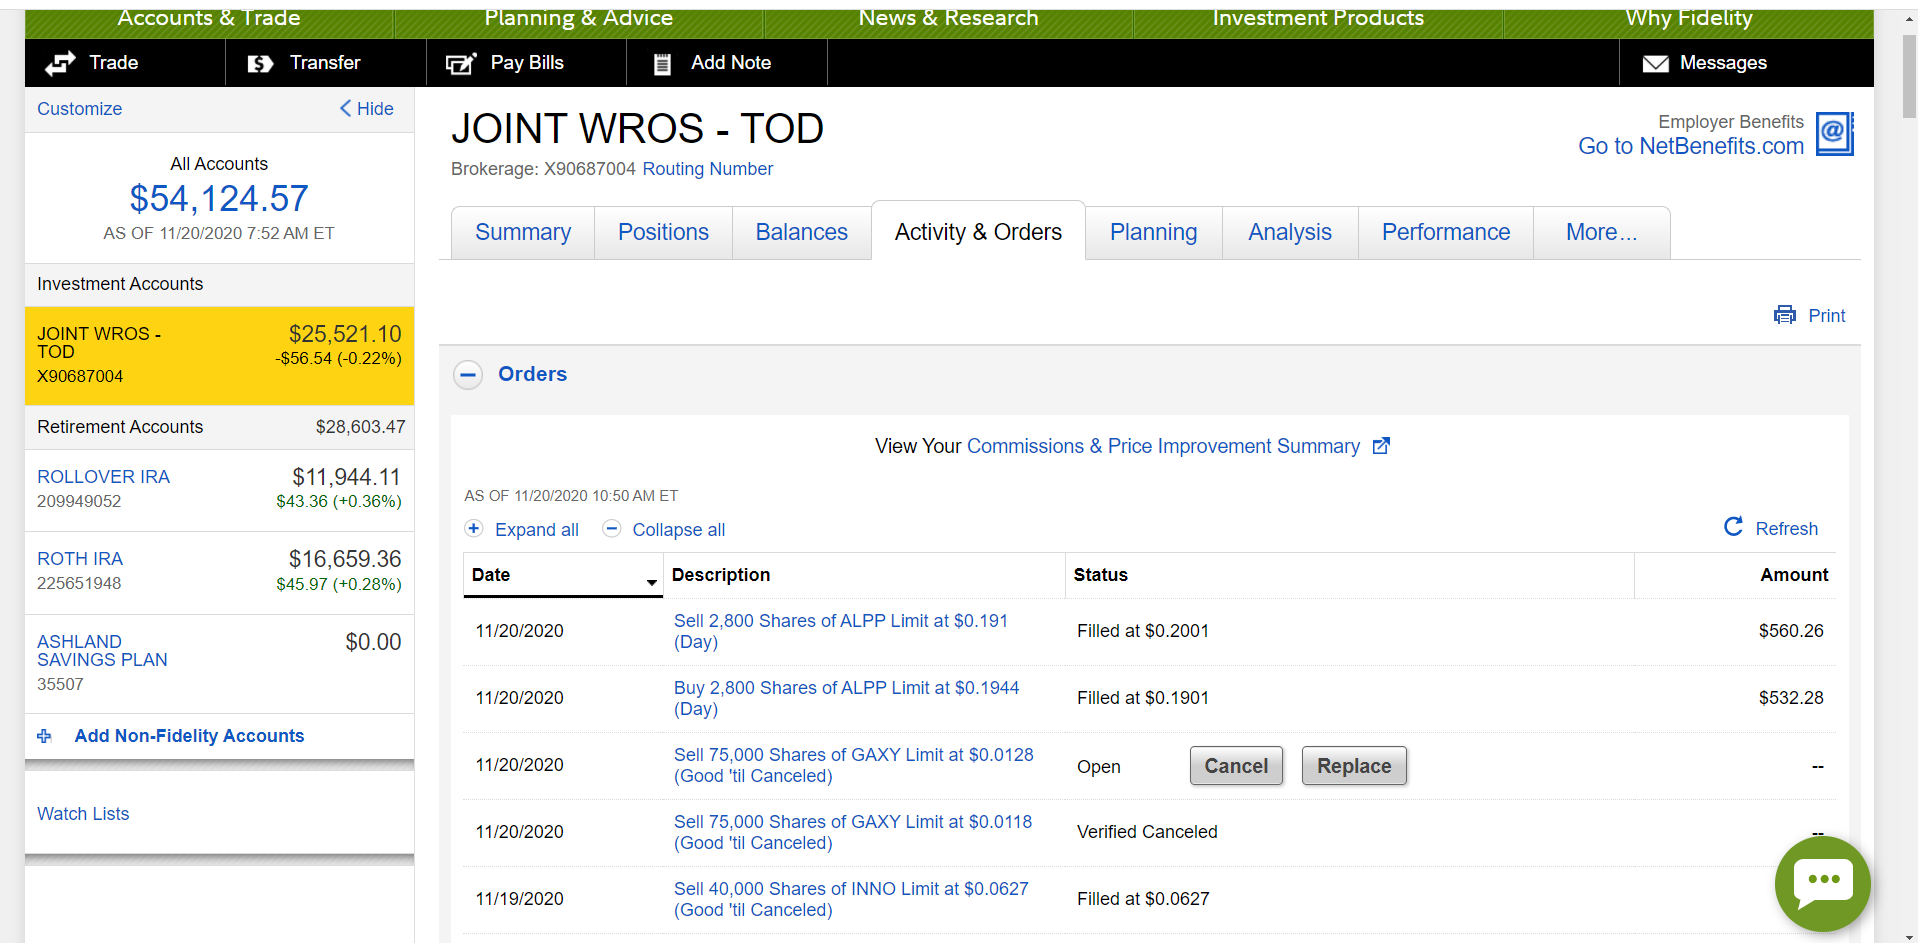This screenshot has width=1918, height=943.
Task: Open News & Research menu
Action: tap(949, 19)
